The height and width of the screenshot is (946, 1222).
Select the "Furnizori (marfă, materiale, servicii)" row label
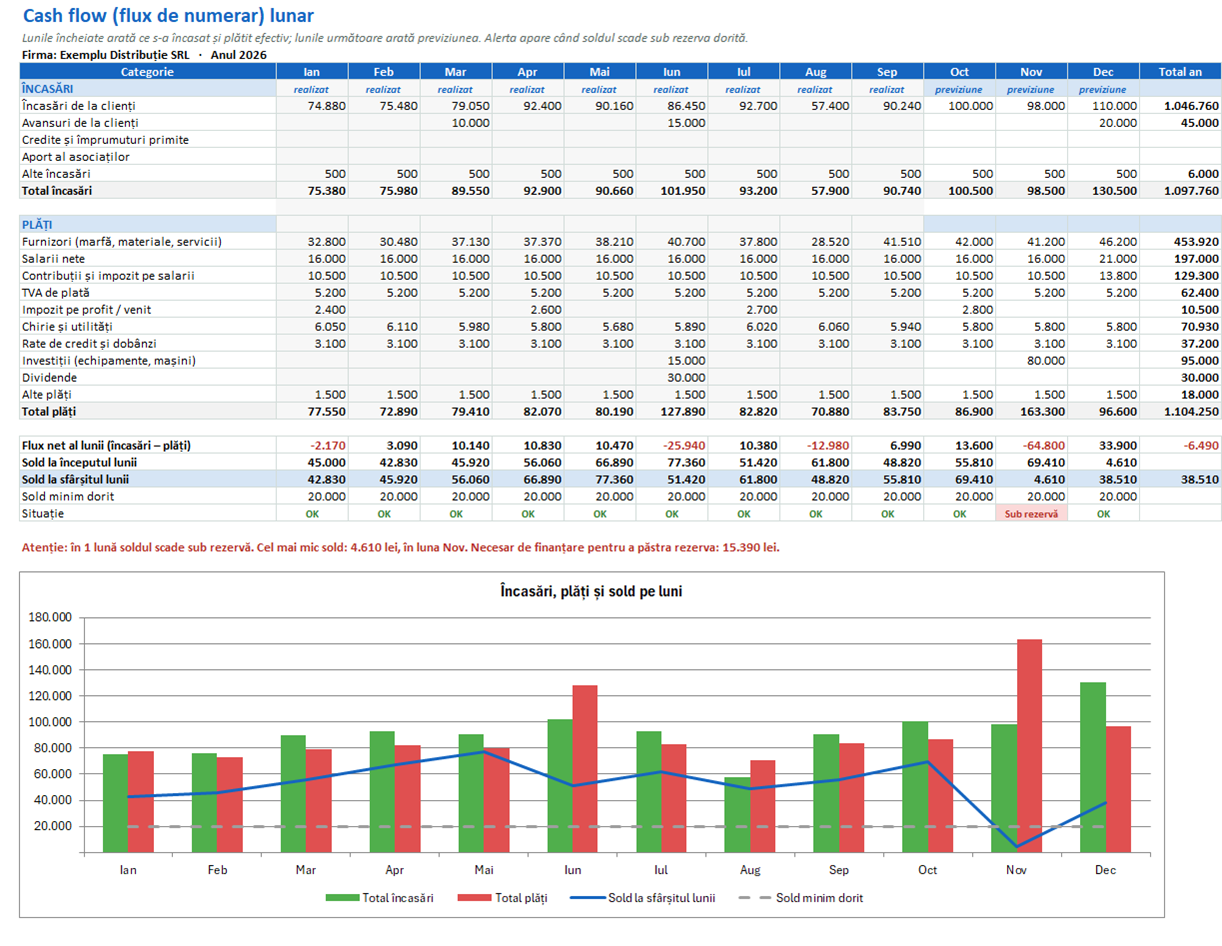pos(121,241)
